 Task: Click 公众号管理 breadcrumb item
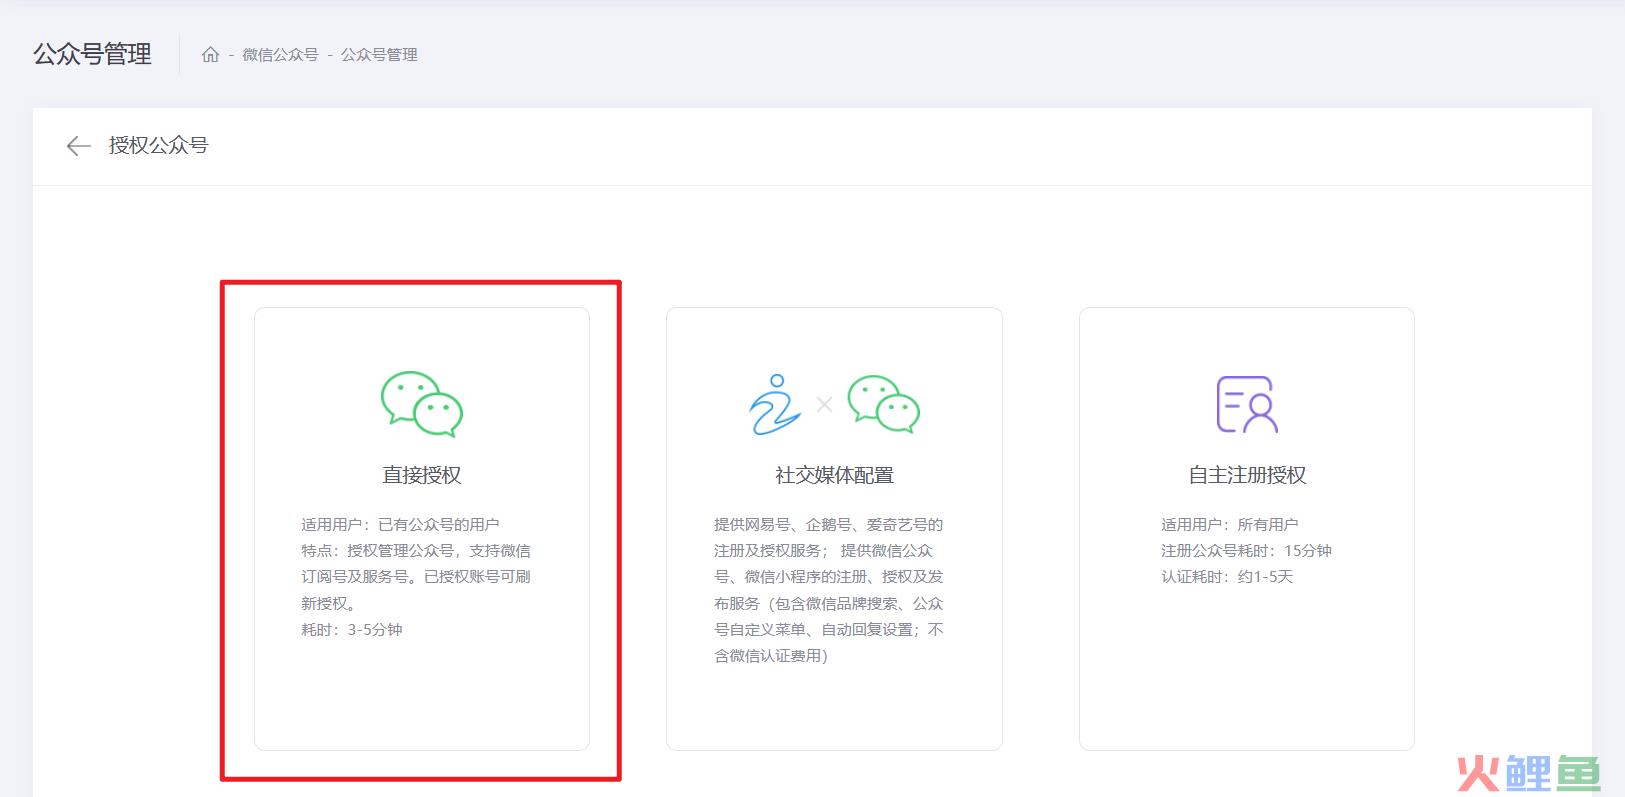click(x=379, y=55)
